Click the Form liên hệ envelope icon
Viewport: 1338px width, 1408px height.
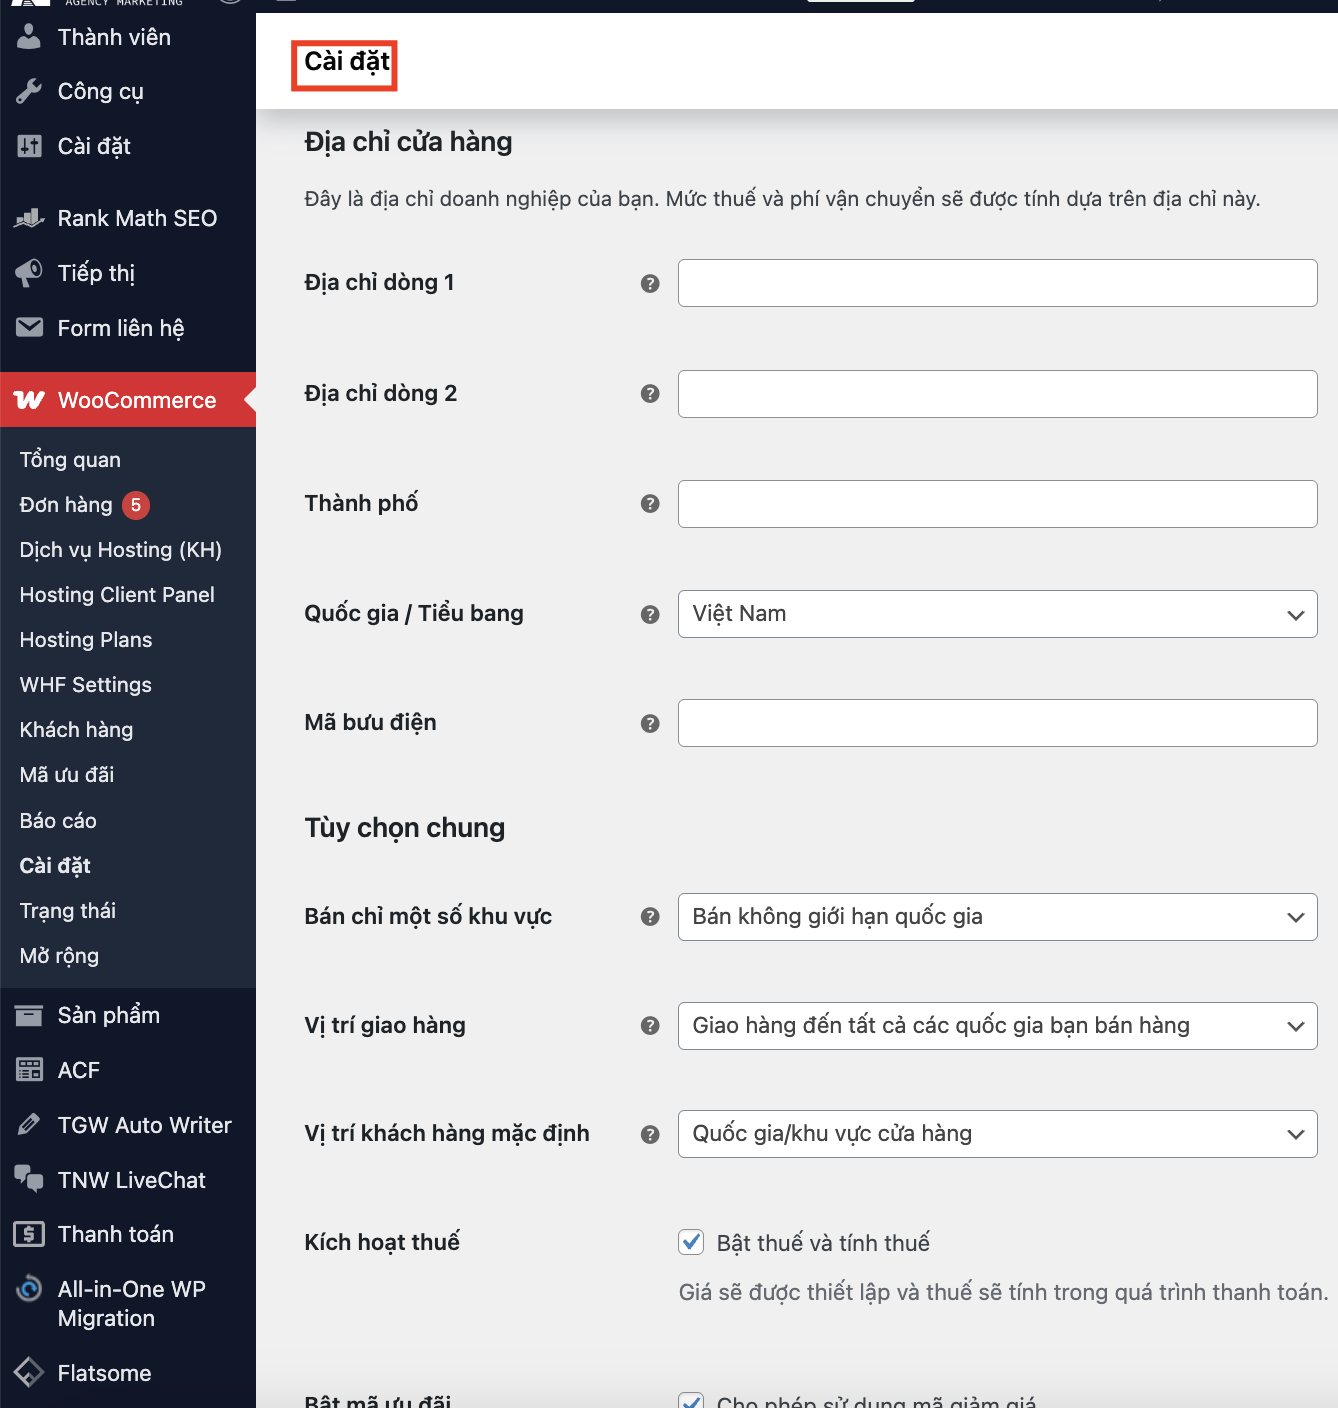(x=29, y=327)
